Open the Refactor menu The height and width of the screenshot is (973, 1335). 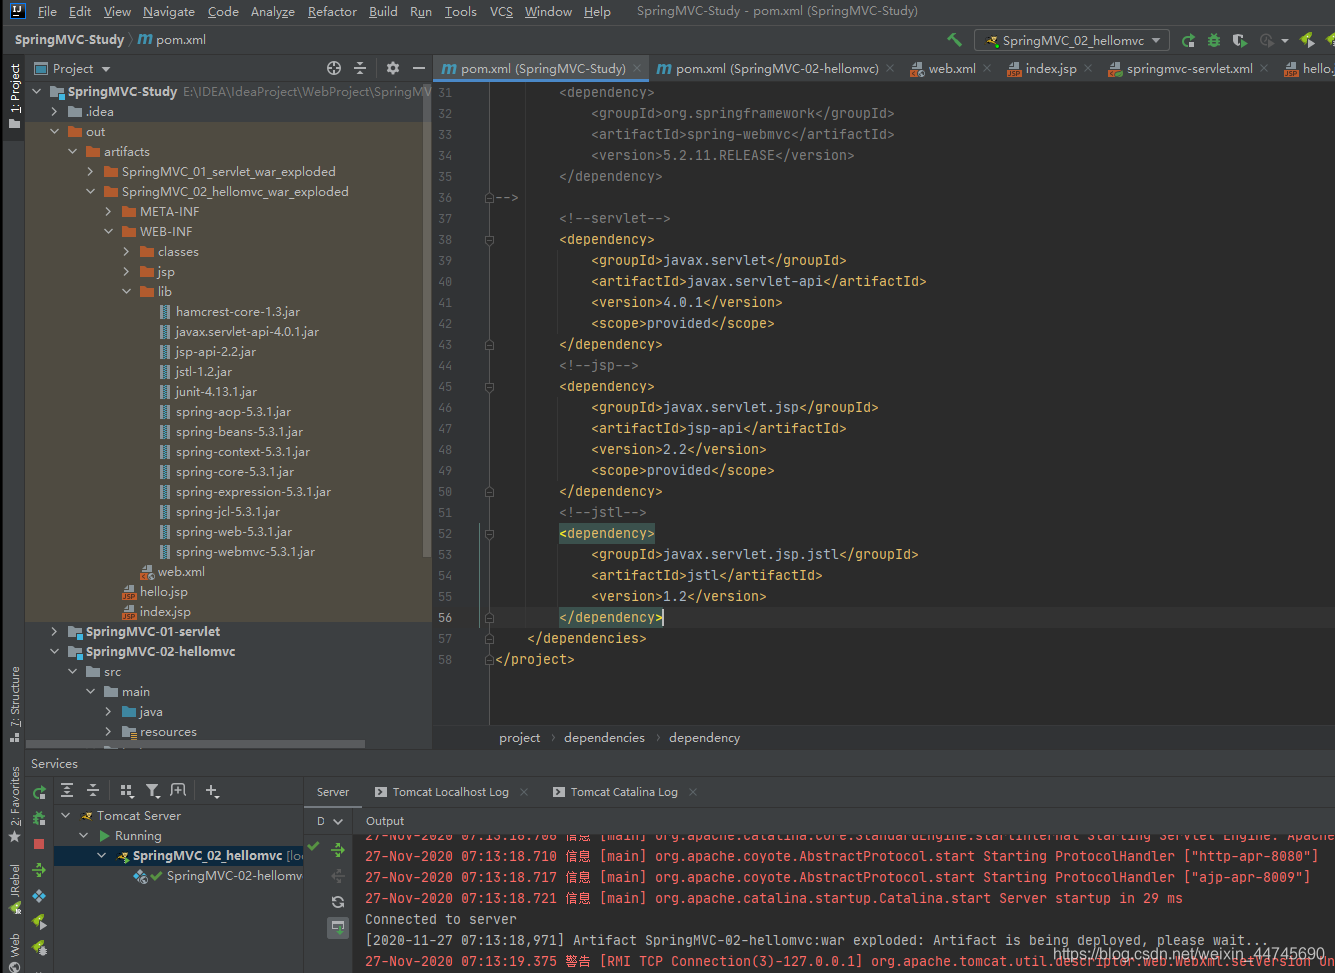(x=332, y=11)
